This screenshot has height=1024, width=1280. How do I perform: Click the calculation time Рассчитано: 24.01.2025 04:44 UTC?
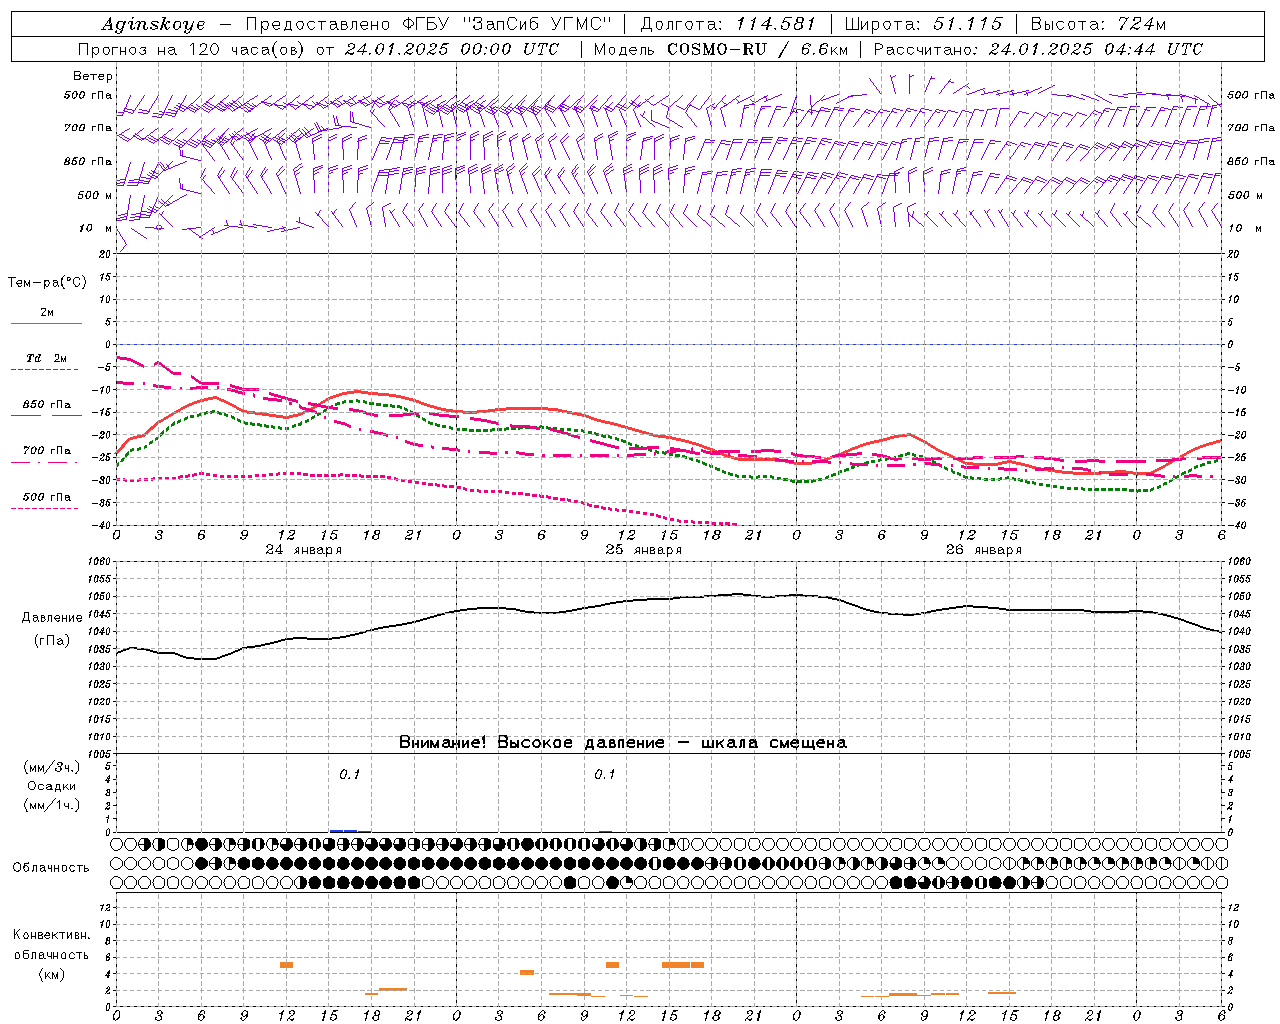click(1038, 49)
